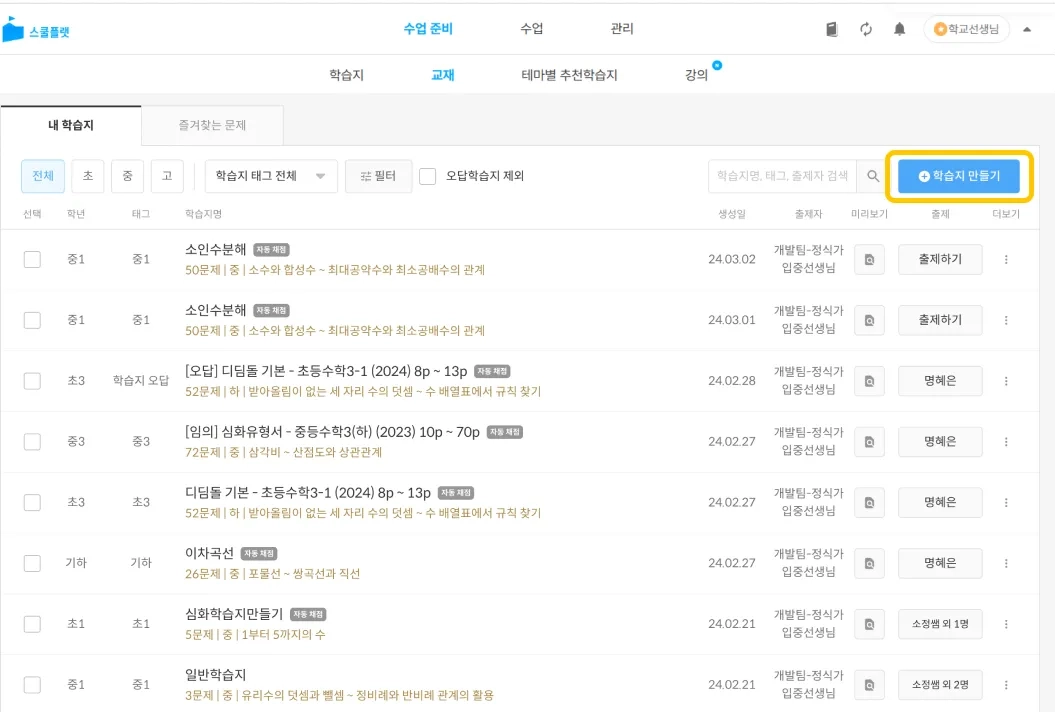Screen dimensions: 1055x712
Task: Click the 스쿨플랫 logo icon
Action: tap(13, 30)
